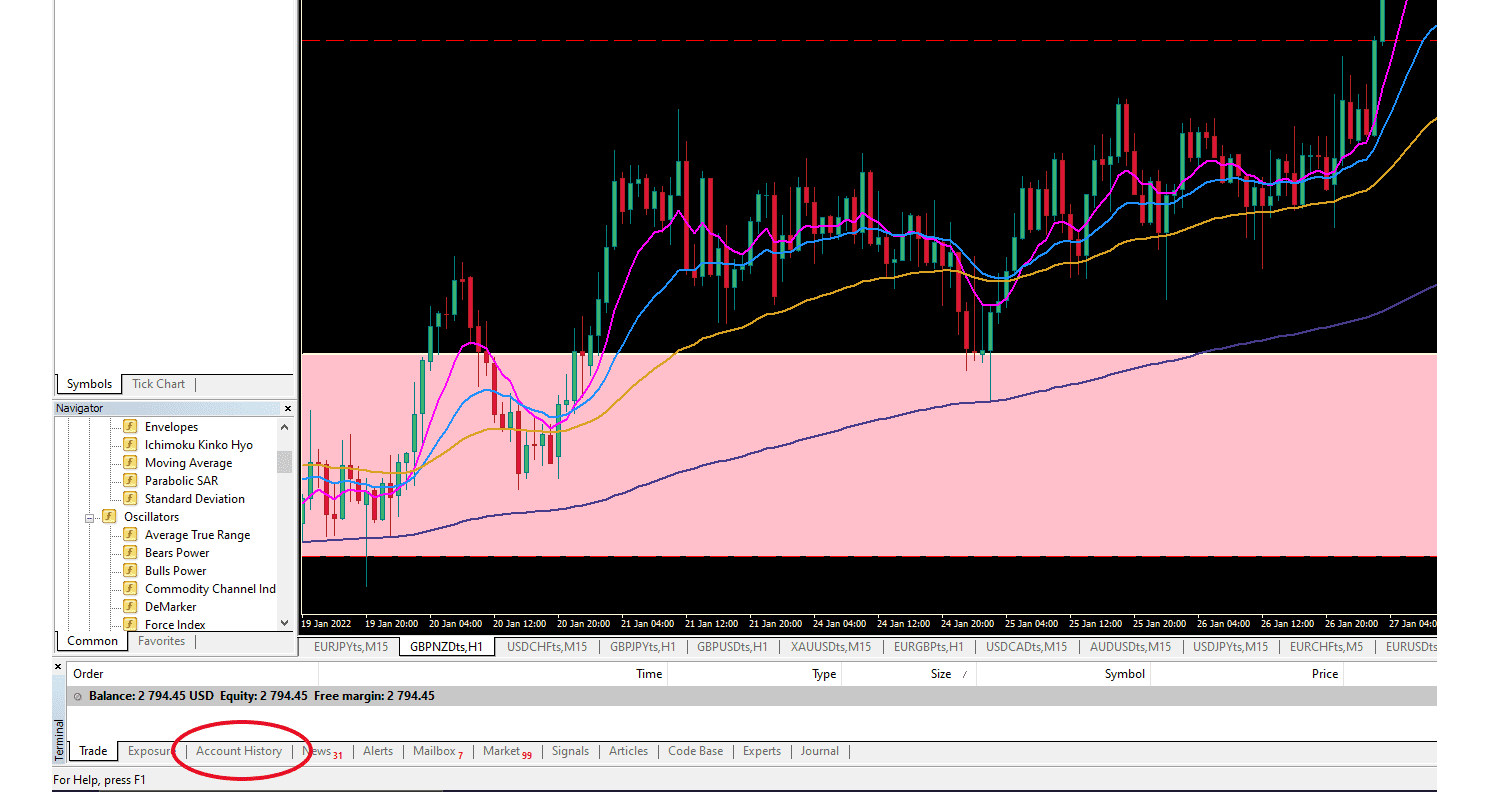1488x792 pixels.
Task: Click the Envelopes indicator icon
Action: coord(130,427)
